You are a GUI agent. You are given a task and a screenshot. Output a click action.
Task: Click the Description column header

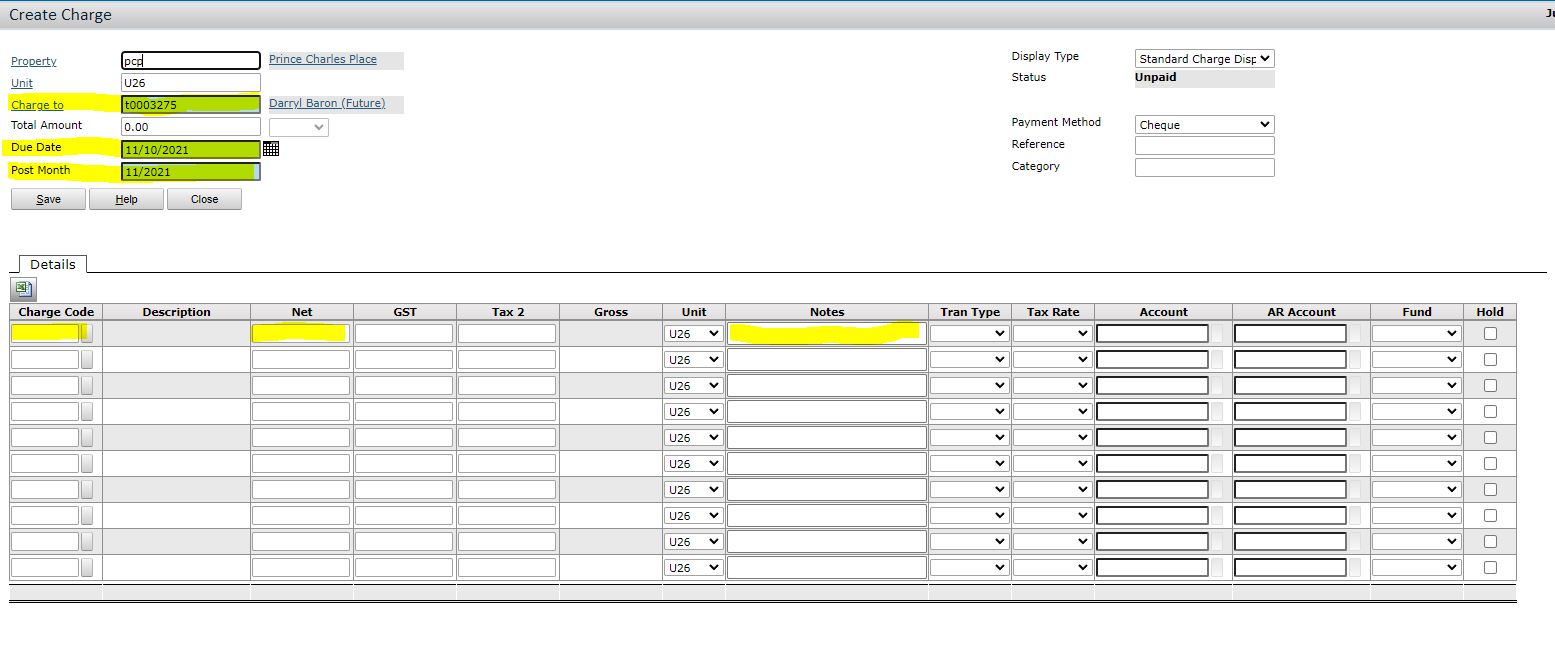coord(177,312)
